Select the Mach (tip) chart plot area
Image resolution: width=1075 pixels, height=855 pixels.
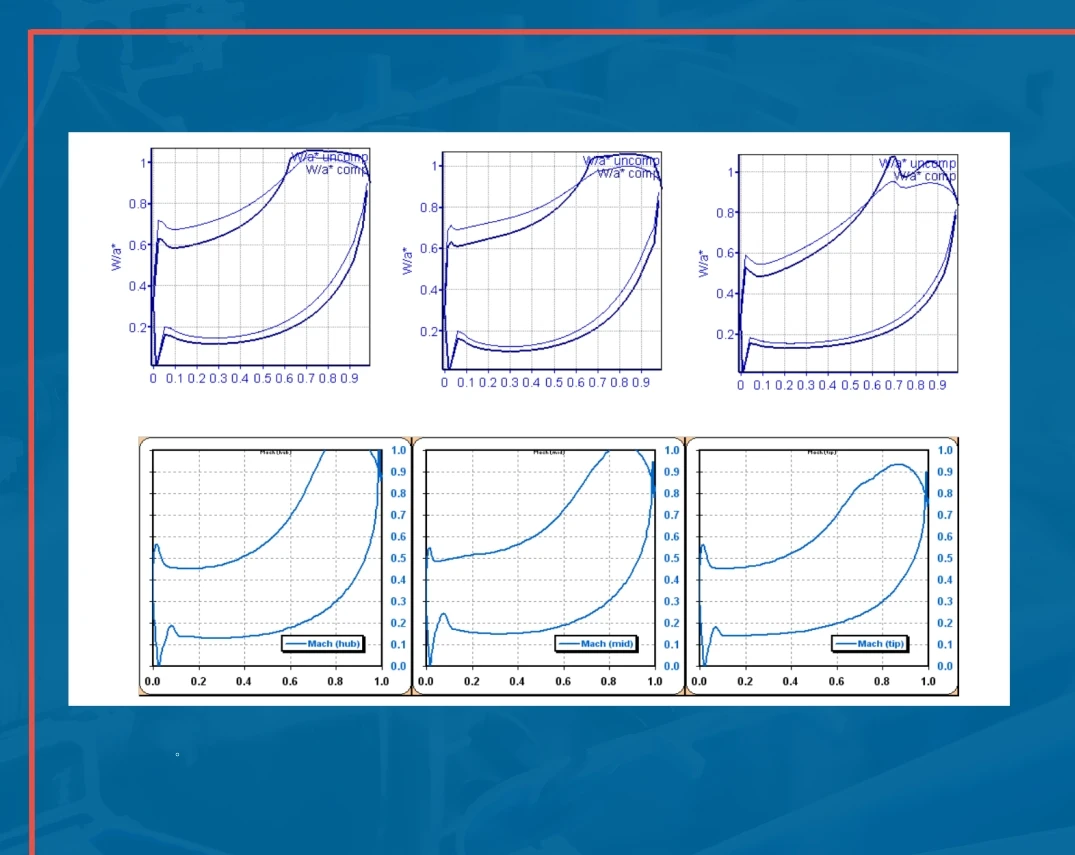pyautogui.click(x=812, y=560)
